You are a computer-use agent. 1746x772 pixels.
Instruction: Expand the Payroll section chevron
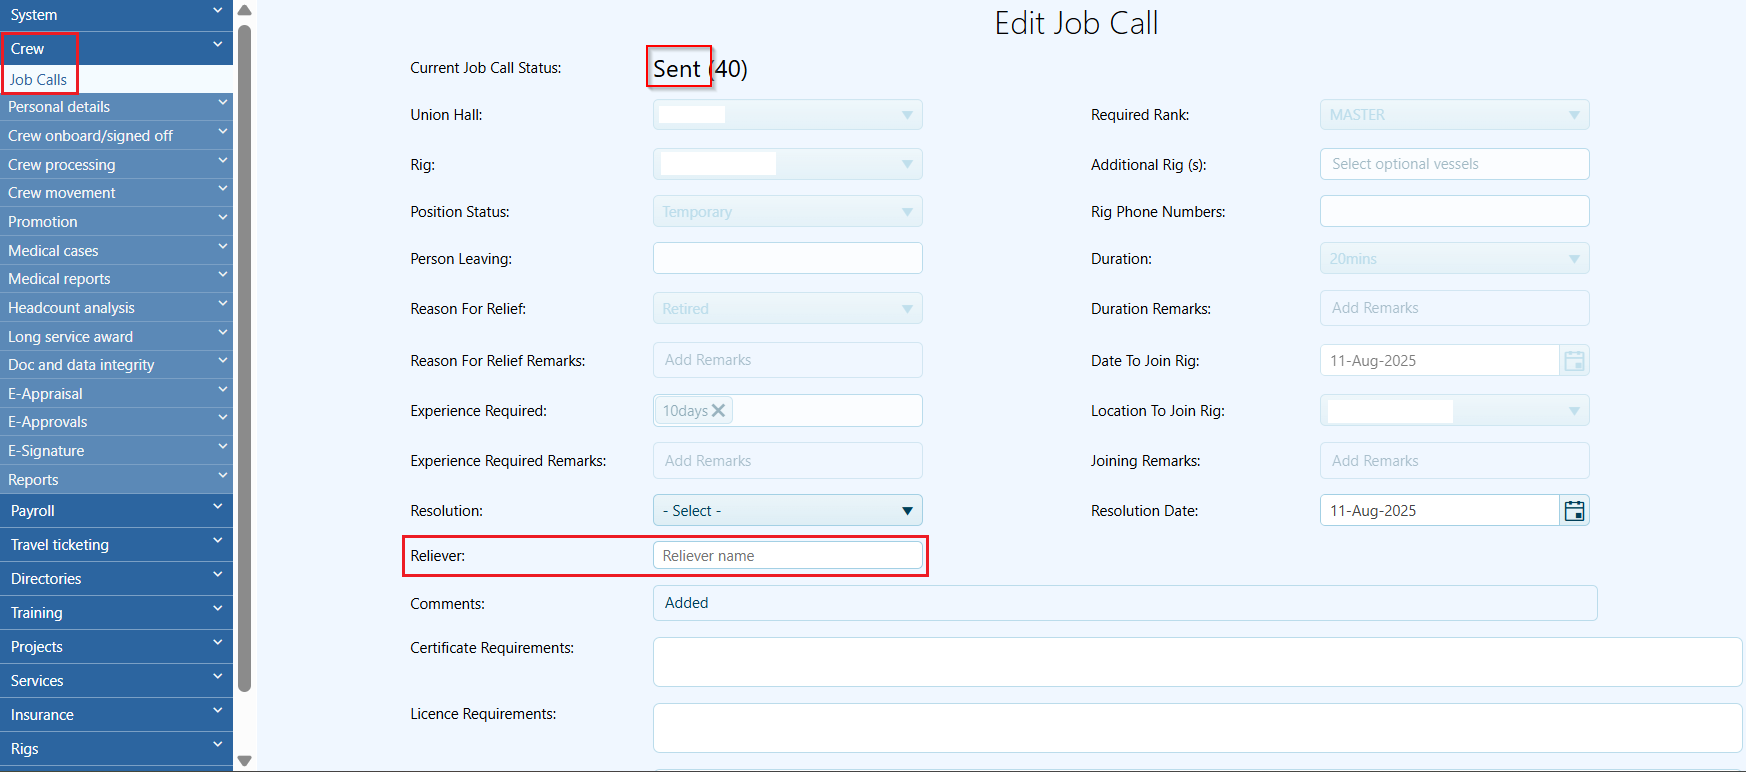pos(218,509)
